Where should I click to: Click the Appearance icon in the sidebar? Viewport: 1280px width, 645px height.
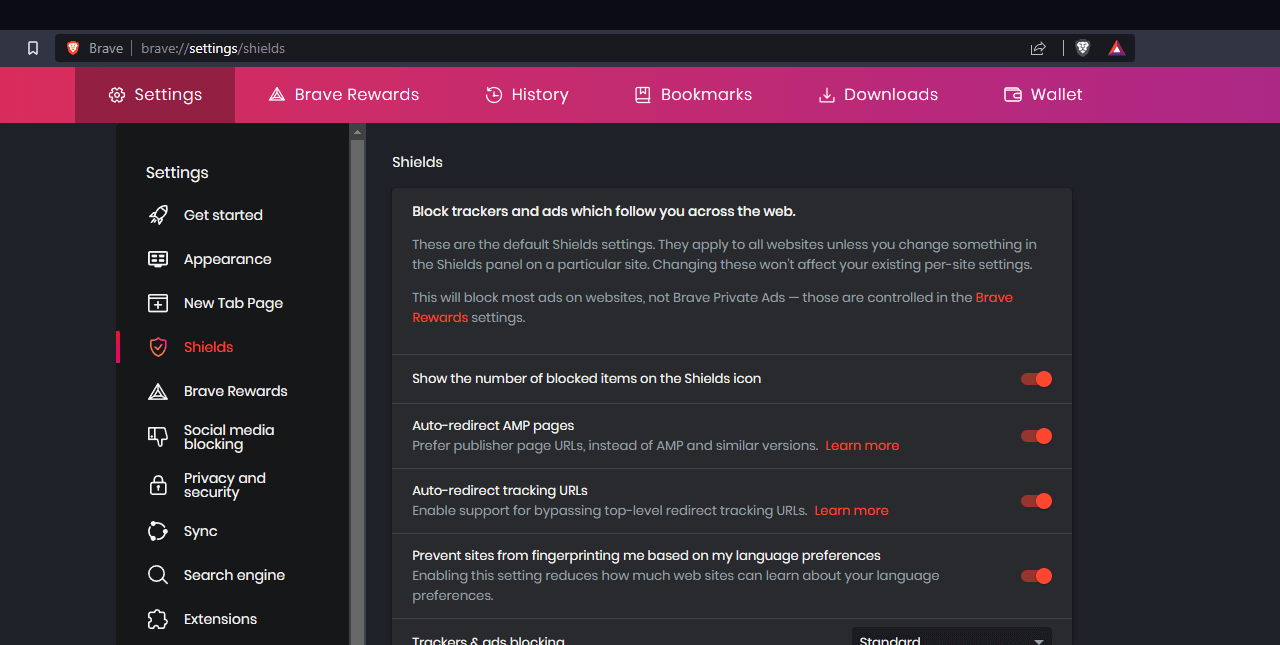pos(158,259)
